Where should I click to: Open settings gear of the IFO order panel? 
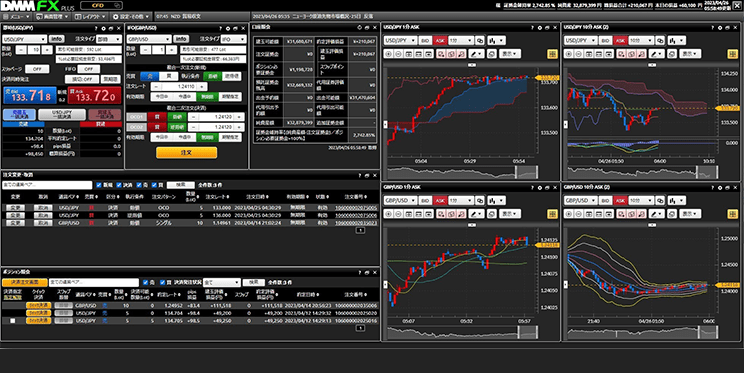tap(228, 28)
